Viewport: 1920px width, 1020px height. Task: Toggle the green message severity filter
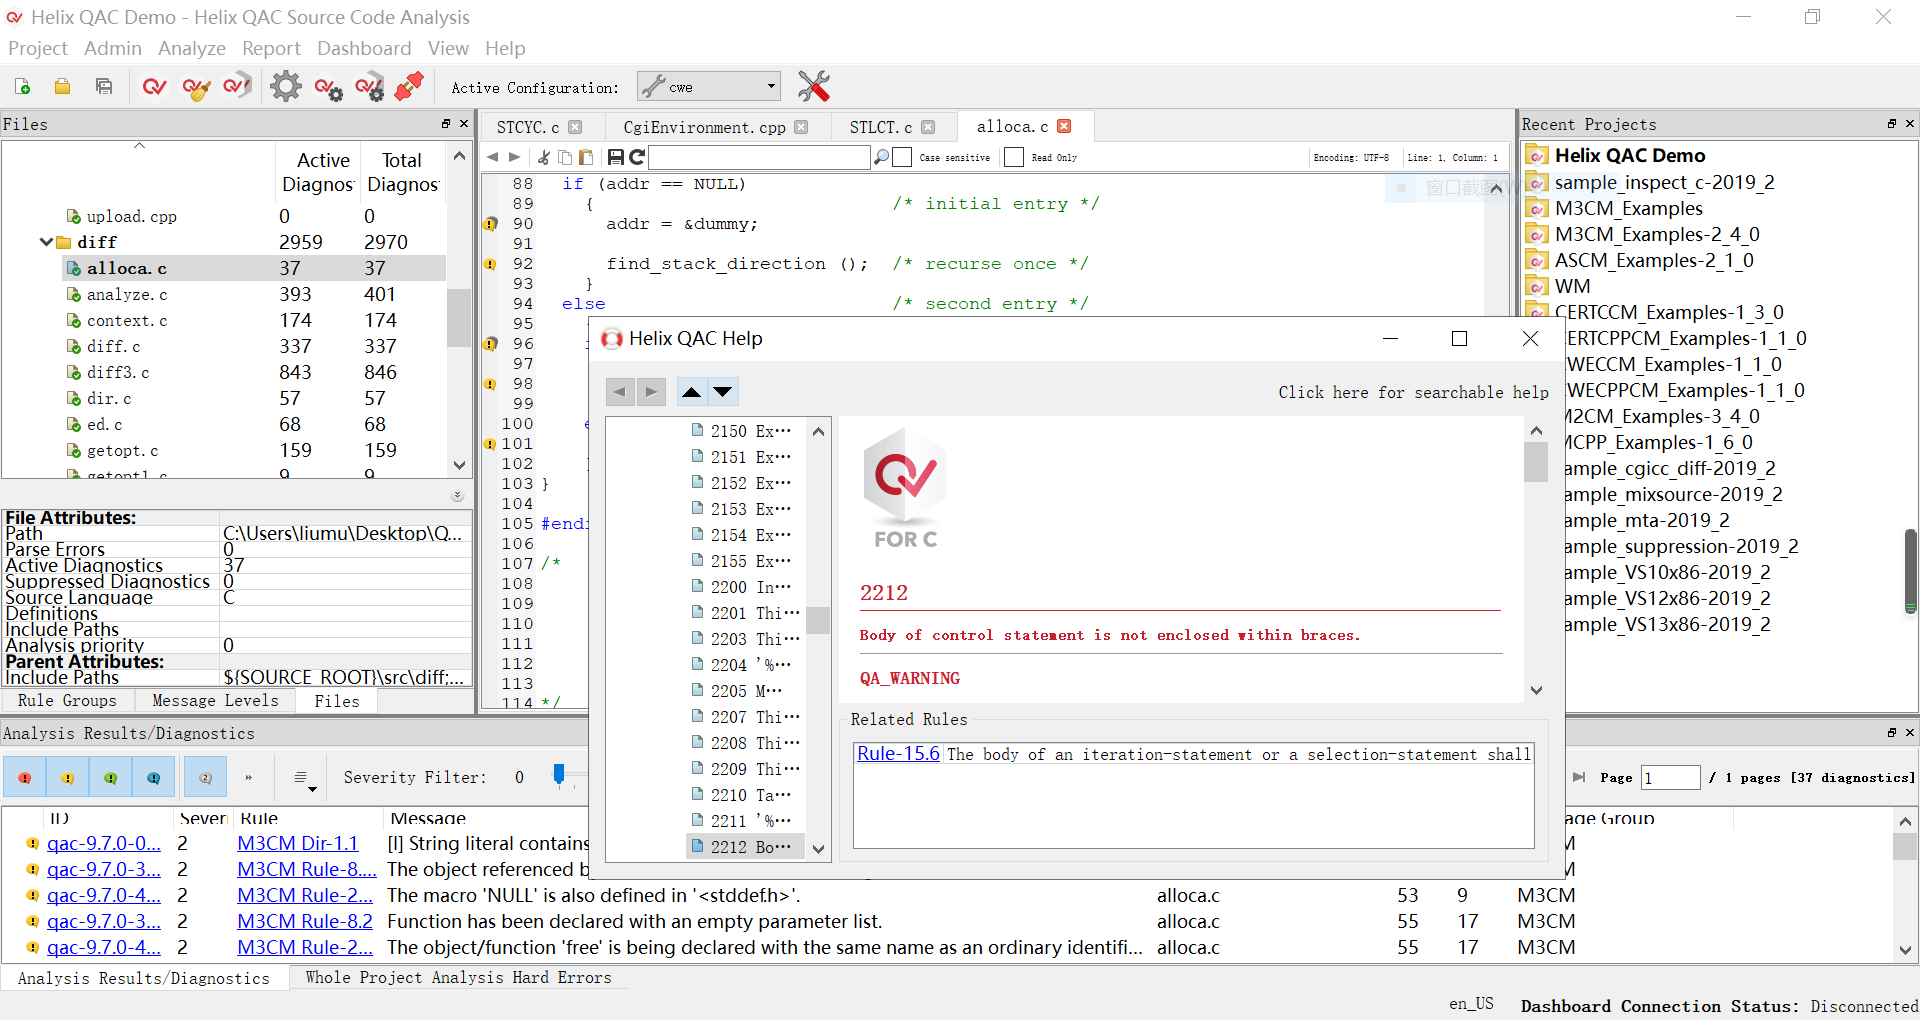[111, 777]
